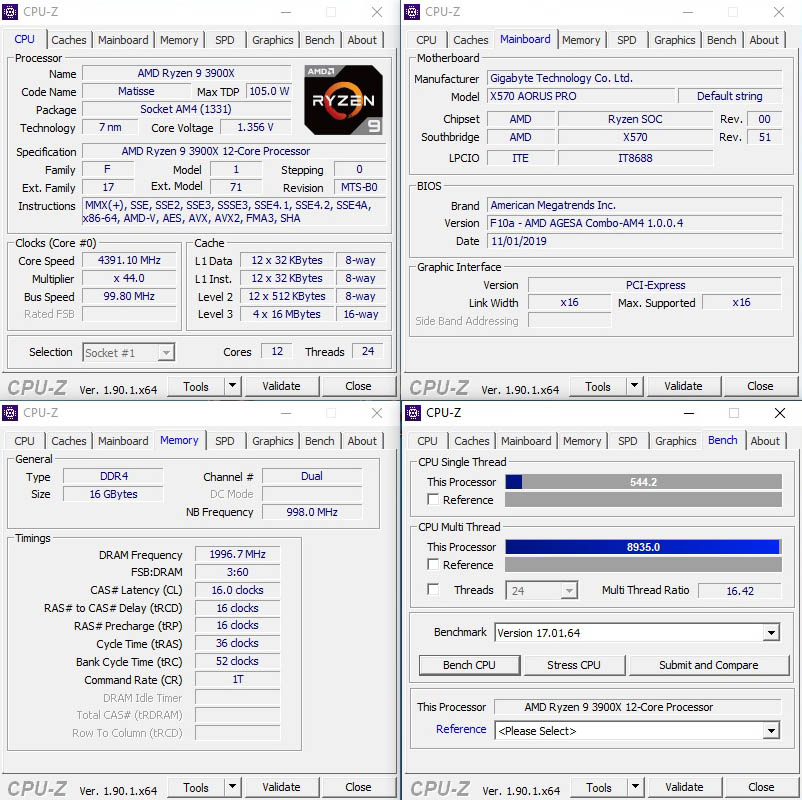Click NB Frequency 998.0 MHz value

312,512
